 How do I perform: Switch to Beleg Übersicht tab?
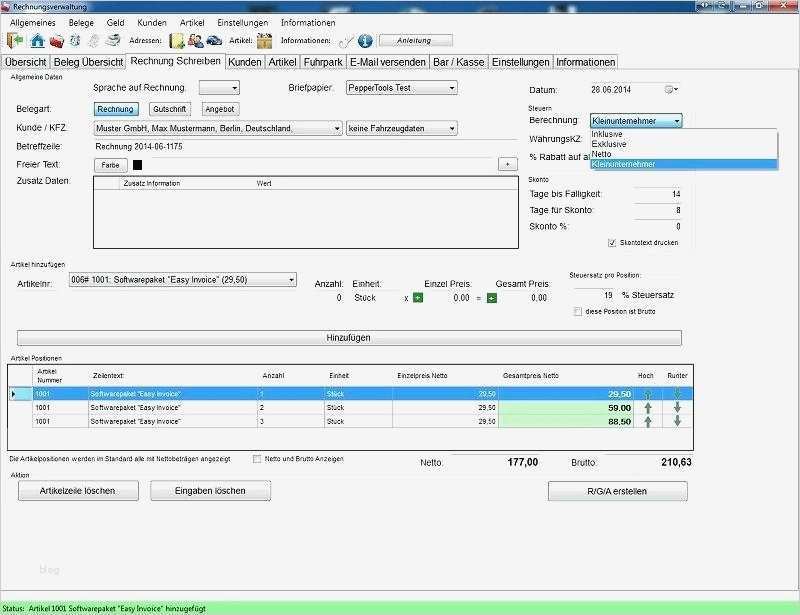pos(88,62)
